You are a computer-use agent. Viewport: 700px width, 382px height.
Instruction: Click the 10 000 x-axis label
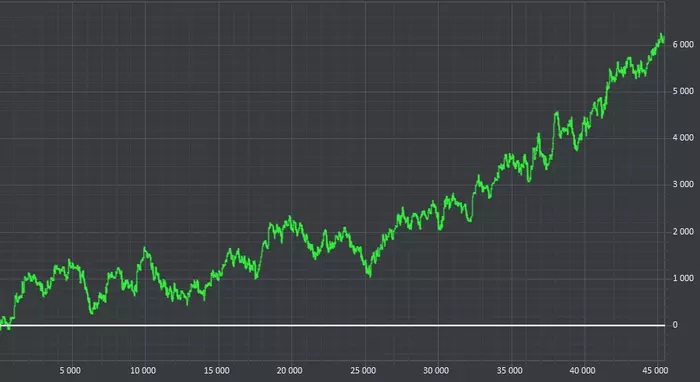coord(143,370)
